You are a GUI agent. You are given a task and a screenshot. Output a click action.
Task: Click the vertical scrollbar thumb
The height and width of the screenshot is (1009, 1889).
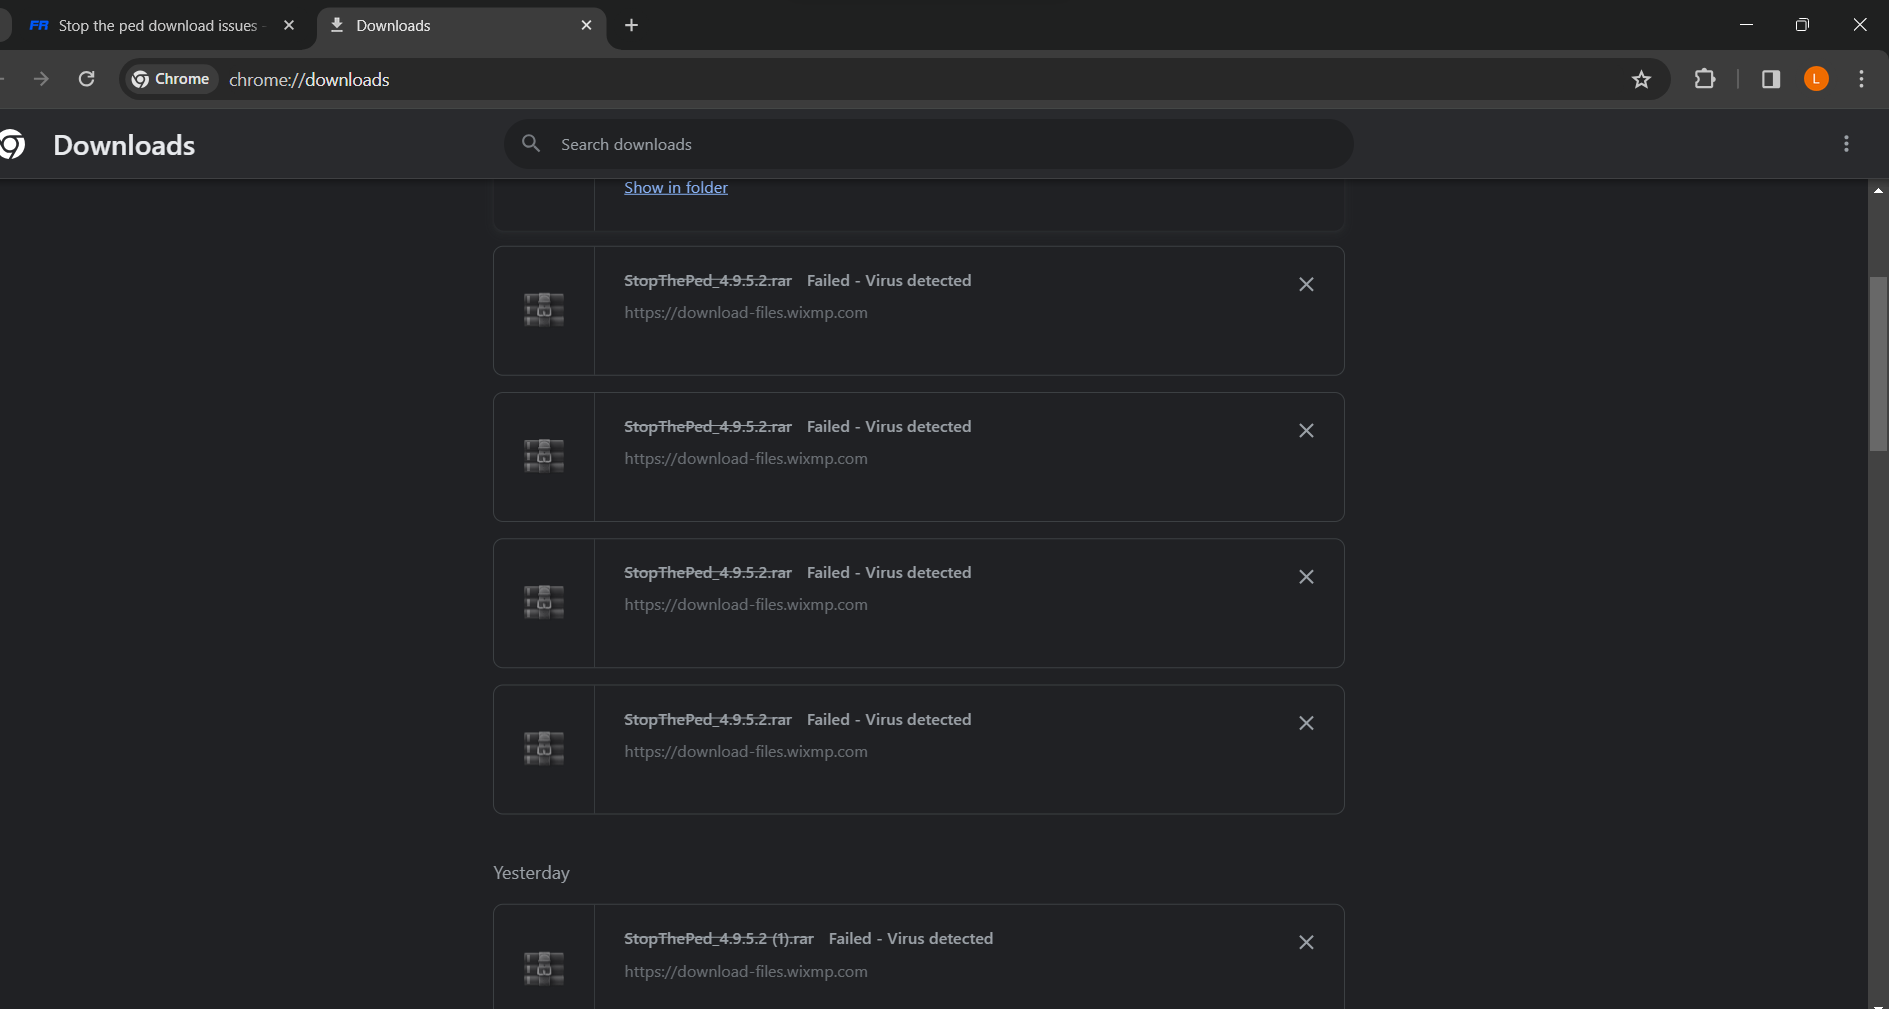pos(1878,364)
